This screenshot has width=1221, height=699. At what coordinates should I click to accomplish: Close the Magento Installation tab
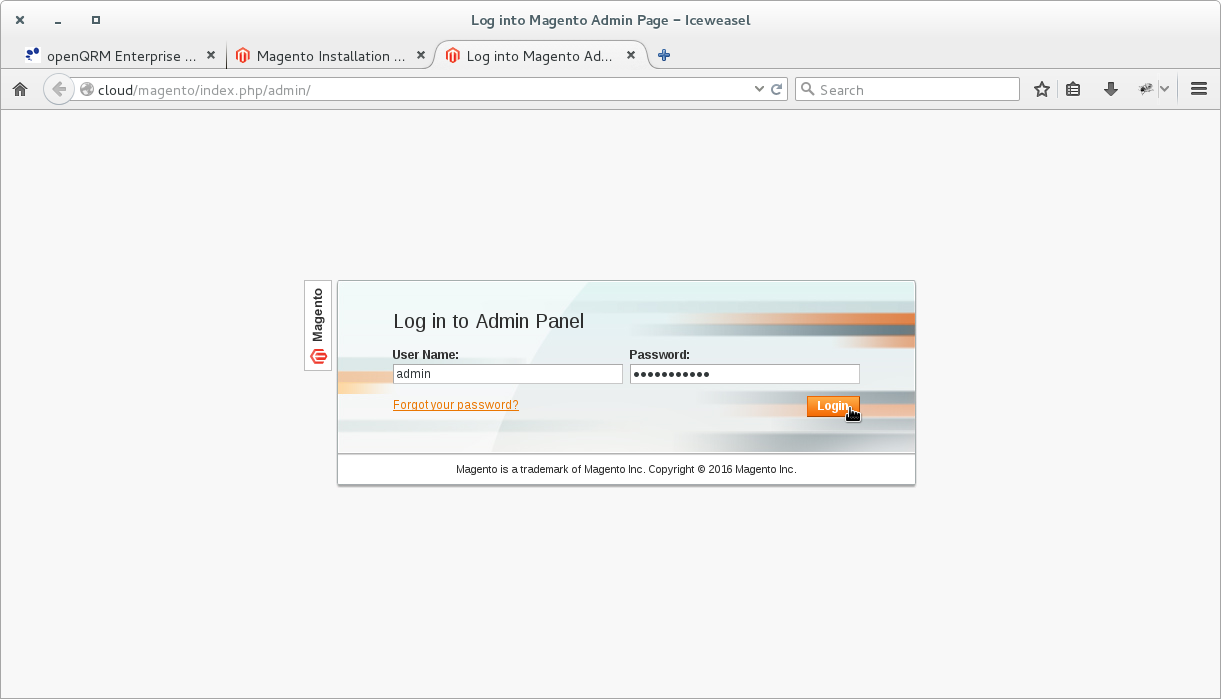421,56
